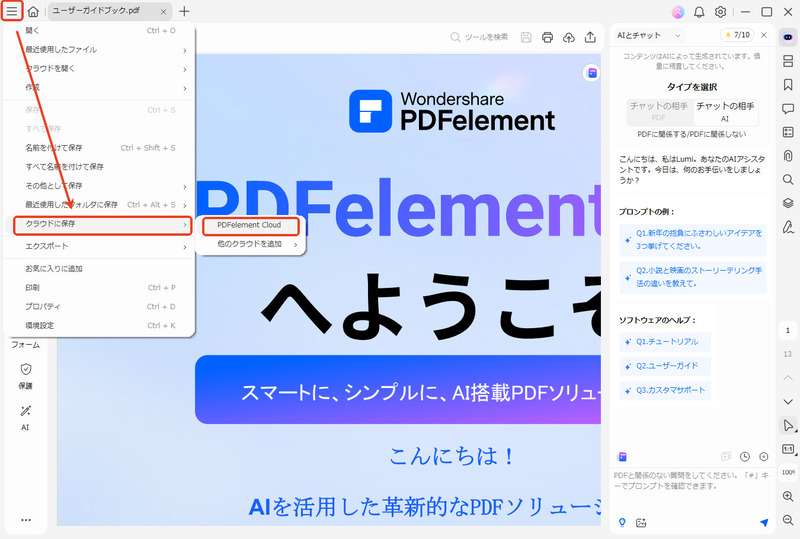Viewport: 800px width, 539px height.
Task: Open layers panel icon
Action: tap(788, 203)
